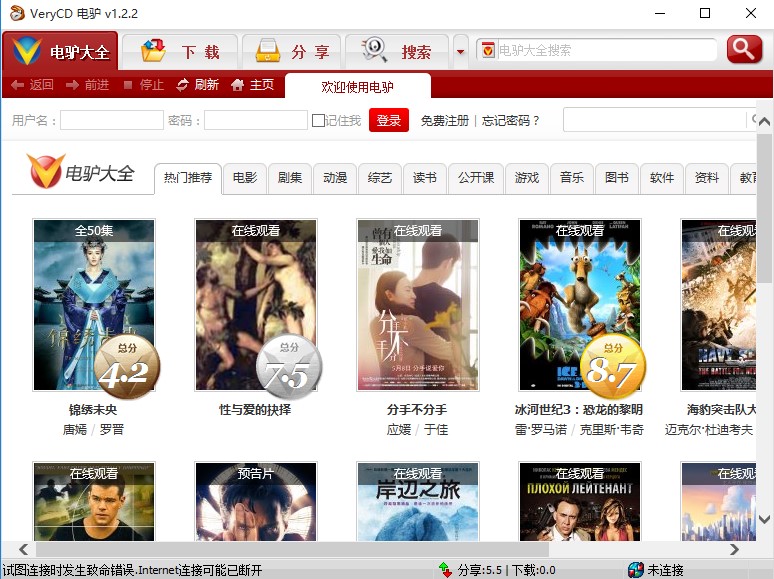Screen dimensions: 774x579
Task: Open the 分手不分手 poster thumbnail
Action: 418,305
